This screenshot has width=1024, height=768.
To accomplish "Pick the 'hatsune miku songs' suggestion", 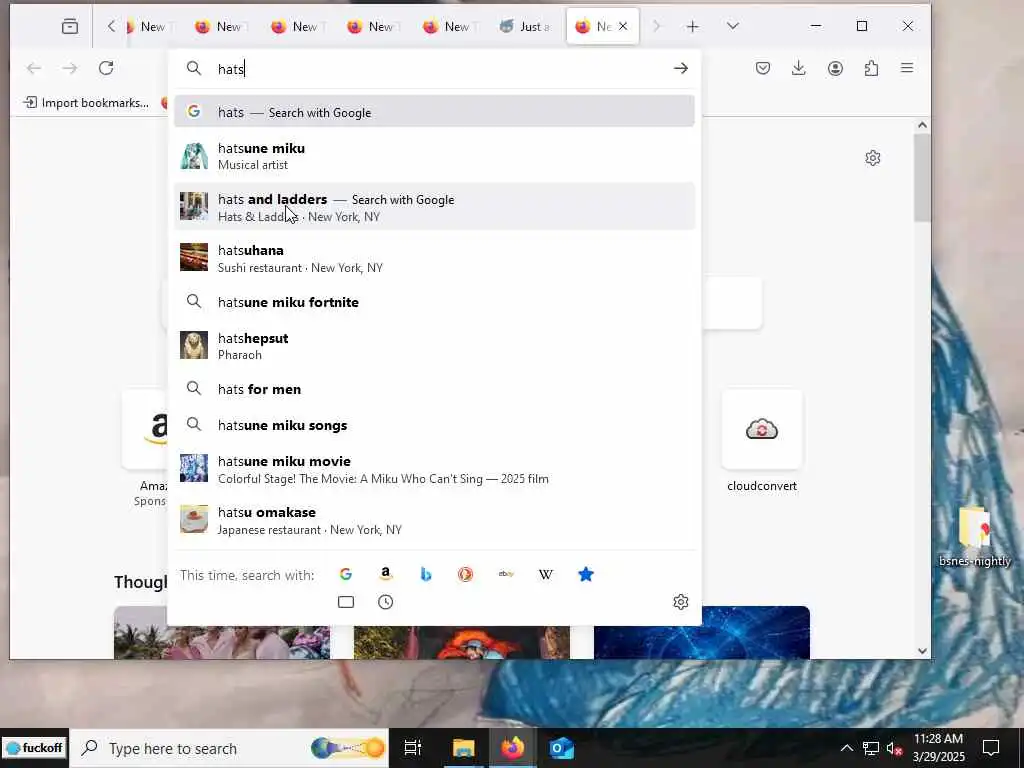I will coord(434,425).
